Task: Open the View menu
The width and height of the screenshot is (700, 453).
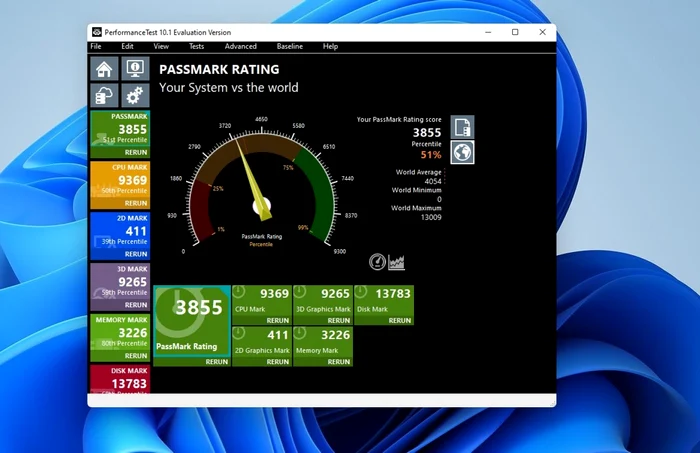Action: click(x=161, y=46)
